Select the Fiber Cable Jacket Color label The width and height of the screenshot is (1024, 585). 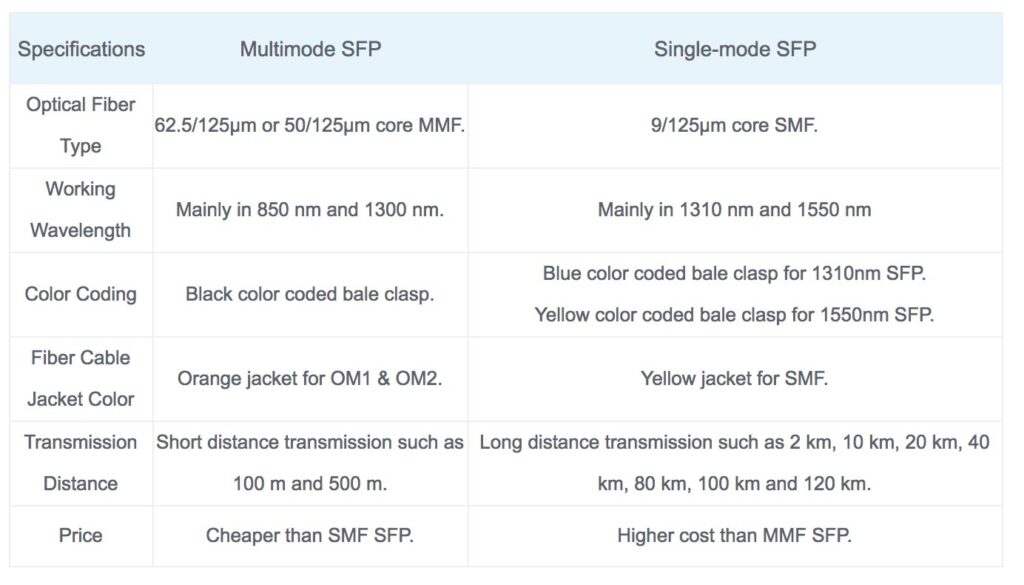point(81,378)
